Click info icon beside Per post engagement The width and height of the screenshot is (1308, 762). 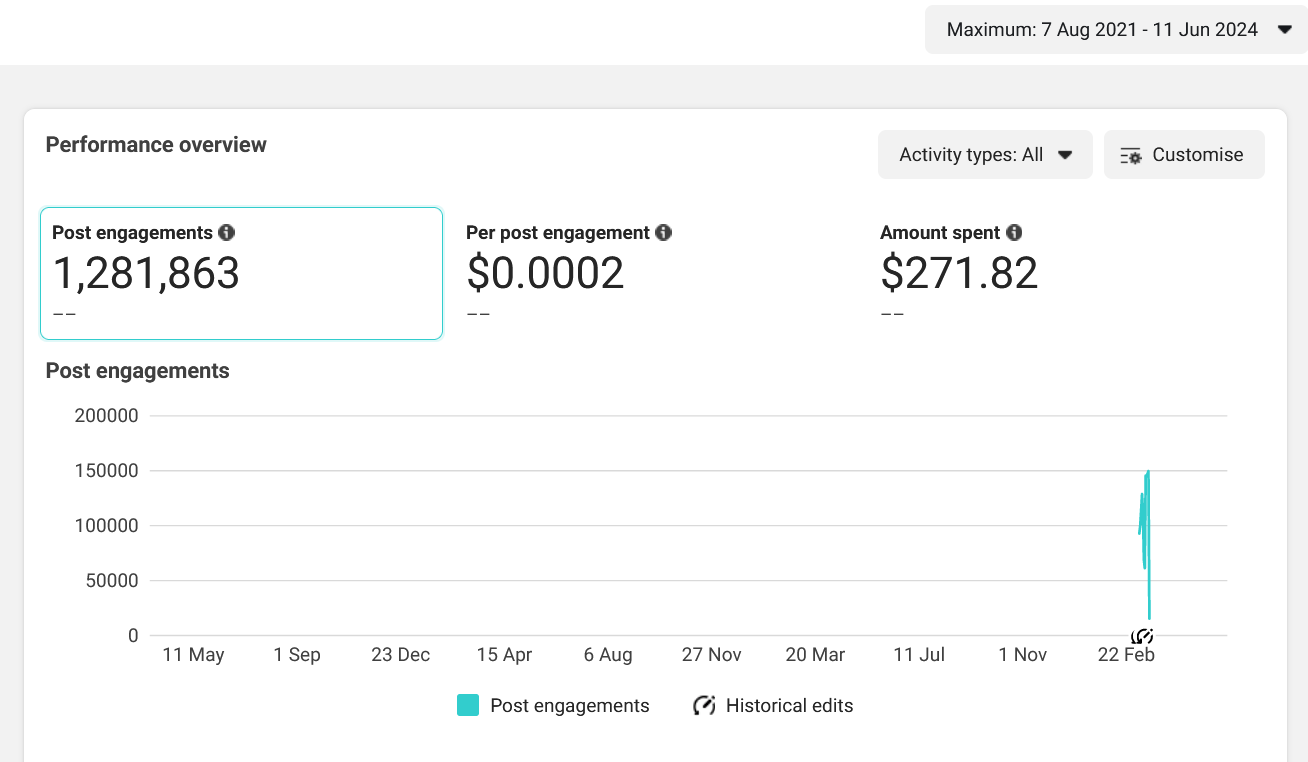663,233
